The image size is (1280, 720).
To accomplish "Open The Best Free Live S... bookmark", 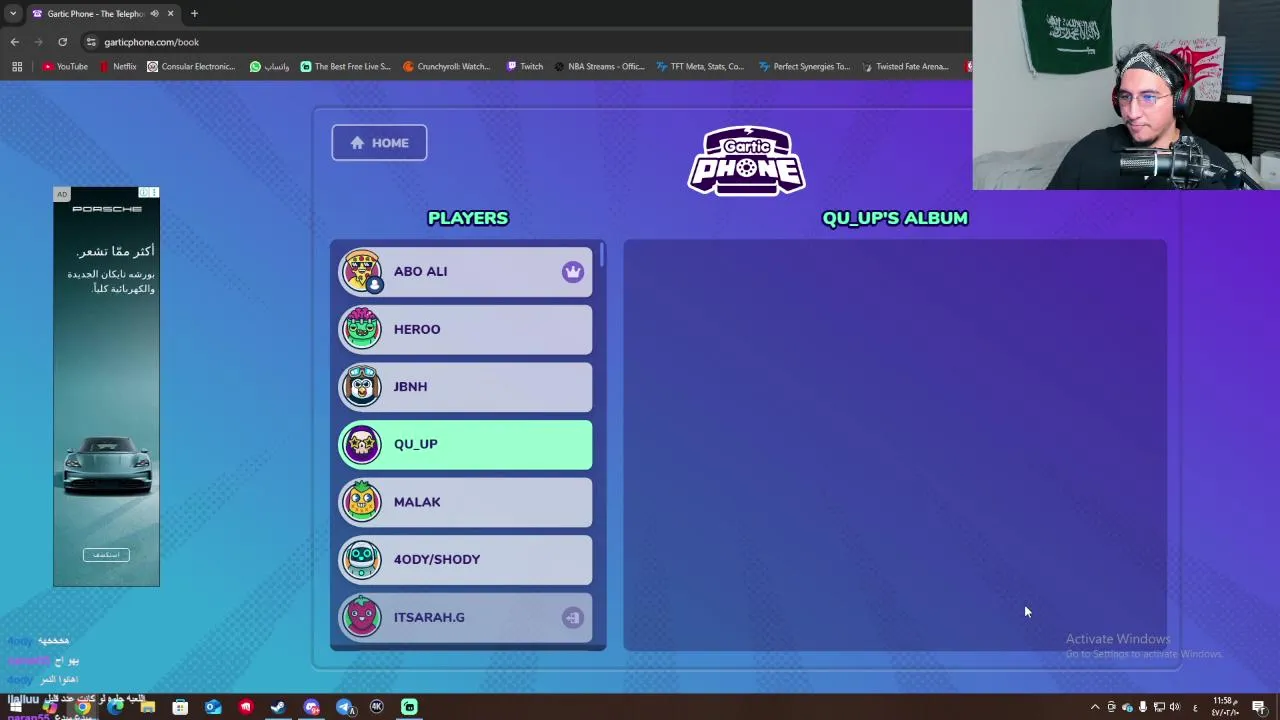I will [x=346, y=67].
